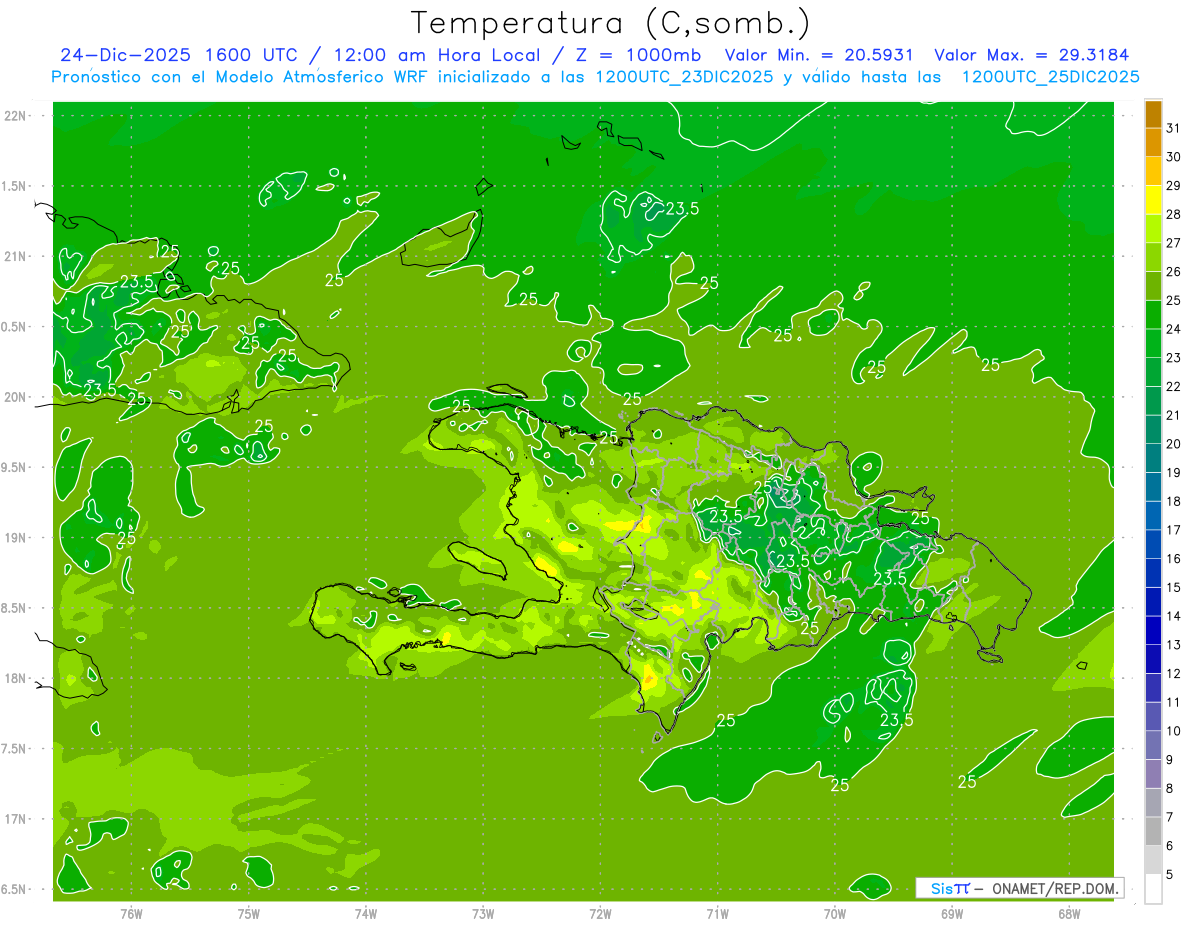
Task: Click the teal legend swatch between 19 and 20
Action: (x=1153, y=458)
